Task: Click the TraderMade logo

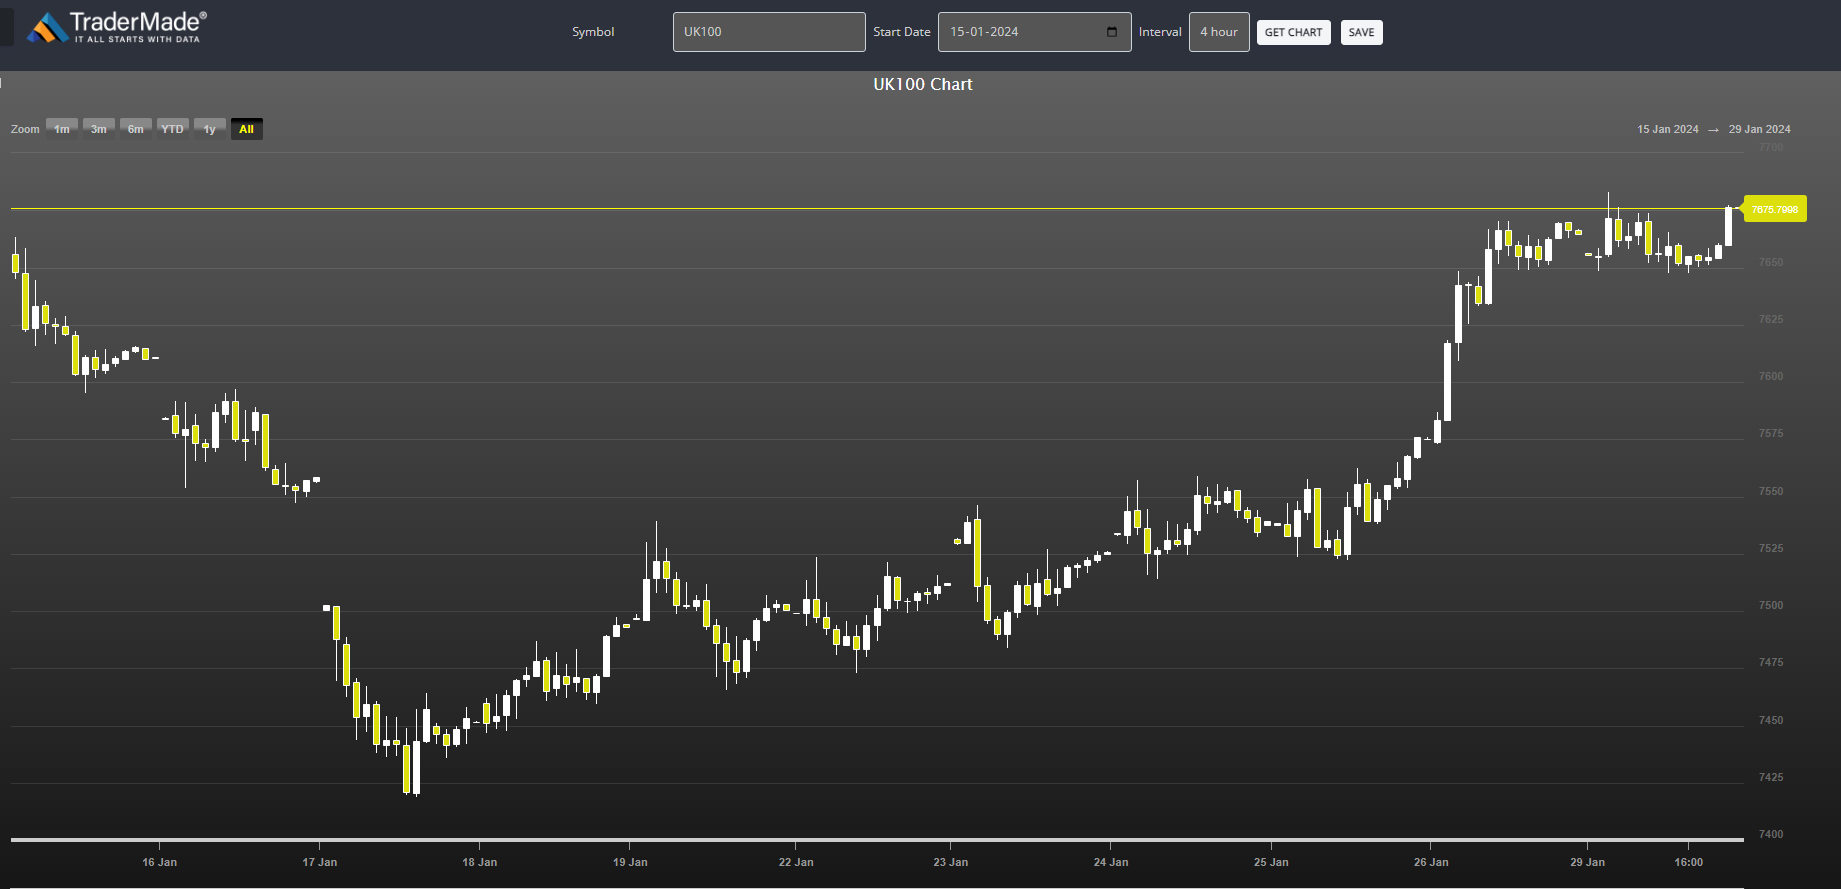Action: click(117, 27)
